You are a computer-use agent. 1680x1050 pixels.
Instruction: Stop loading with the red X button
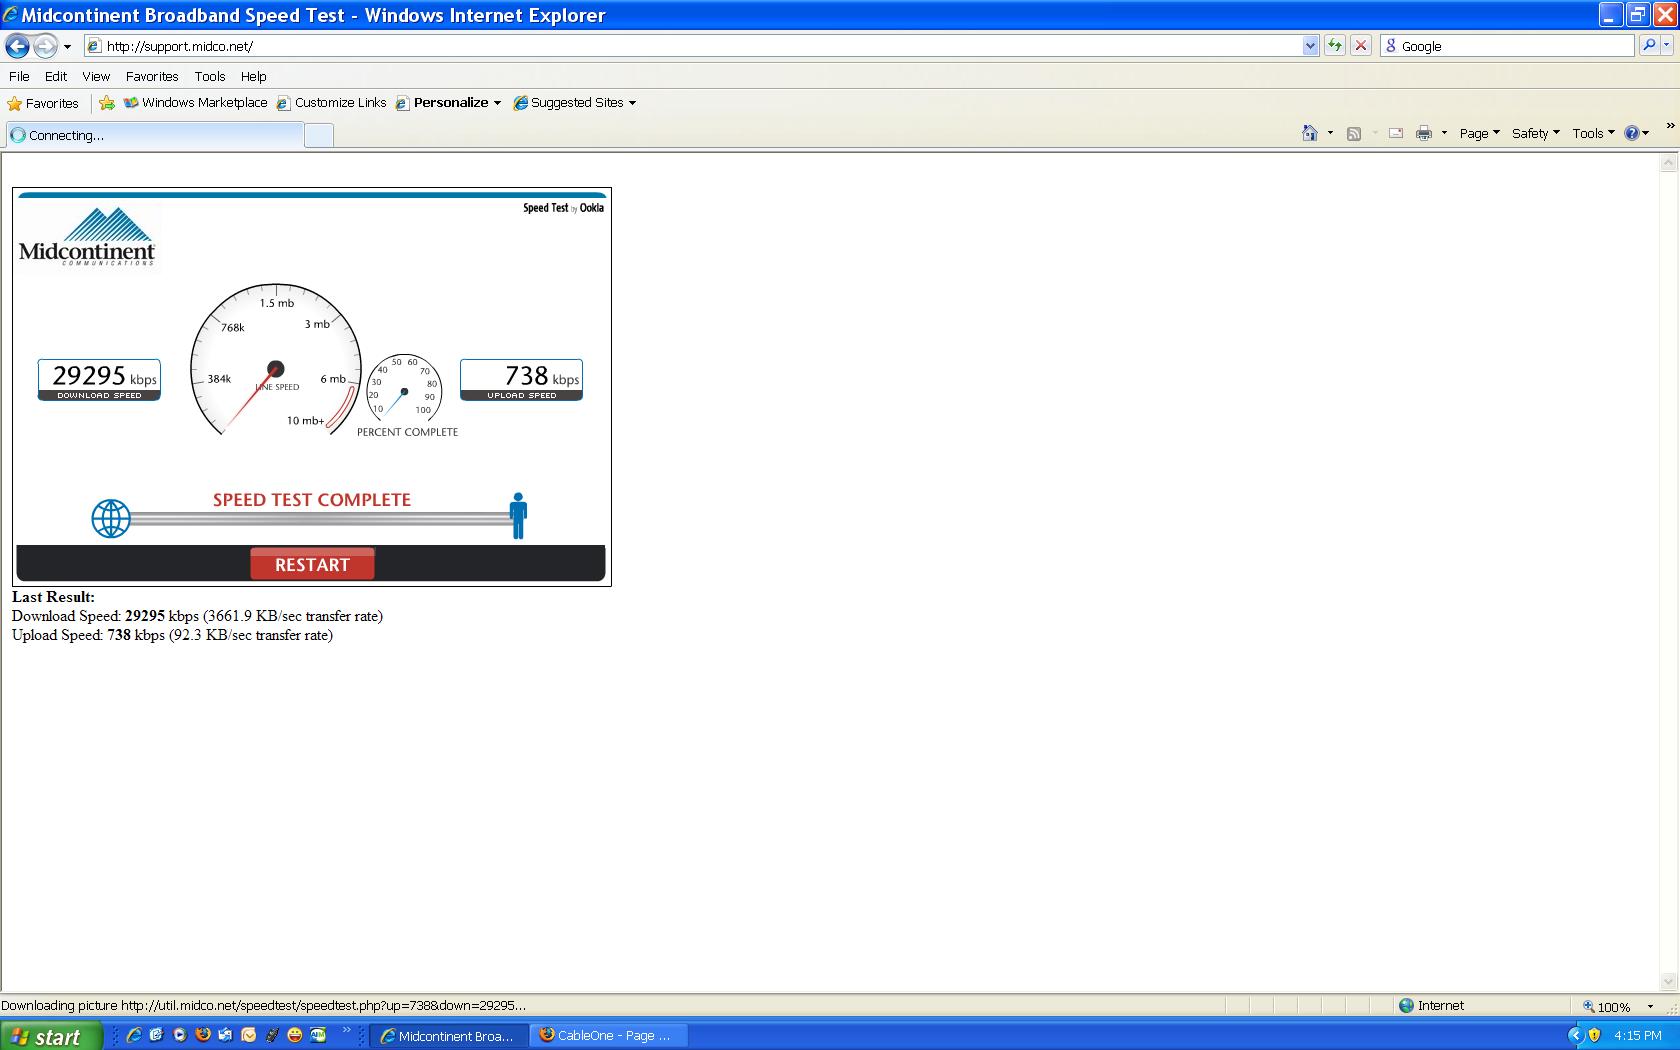point(1361,46)
